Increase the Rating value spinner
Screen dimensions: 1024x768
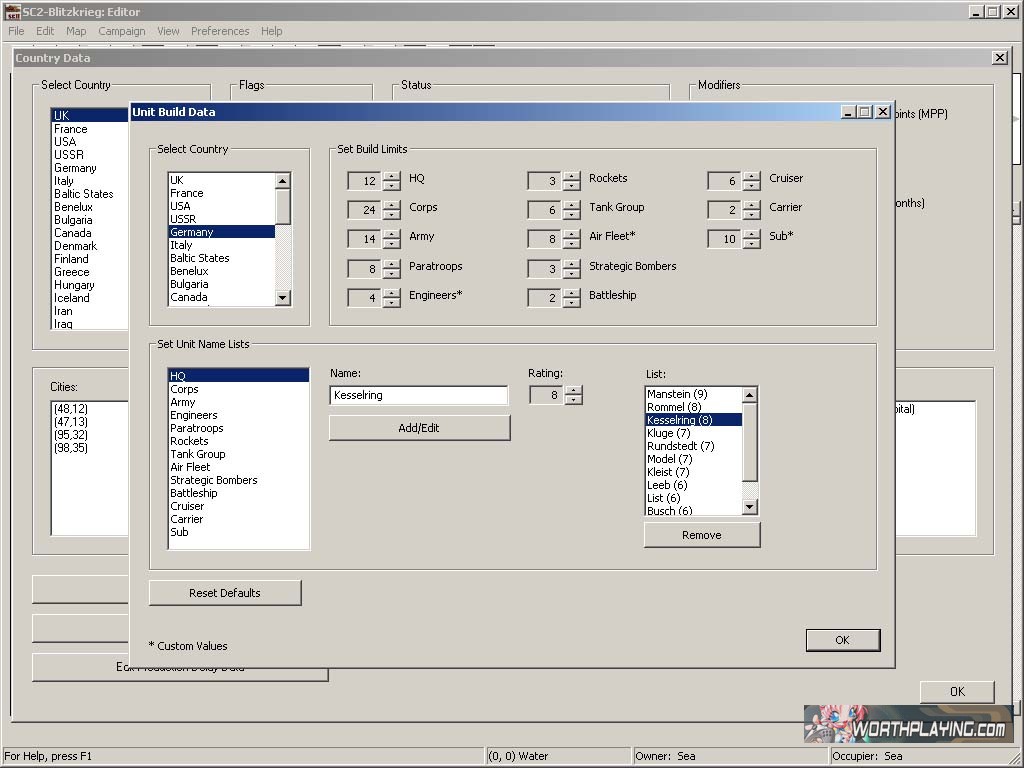coord(573,391)
